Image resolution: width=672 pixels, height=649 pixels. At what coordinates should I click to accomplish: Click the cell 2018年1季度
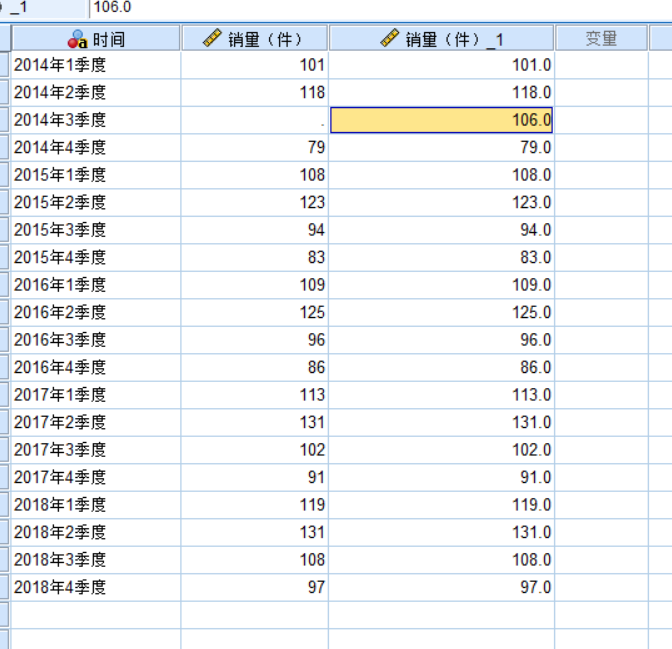pyautogui.click(x=96, y=505)
